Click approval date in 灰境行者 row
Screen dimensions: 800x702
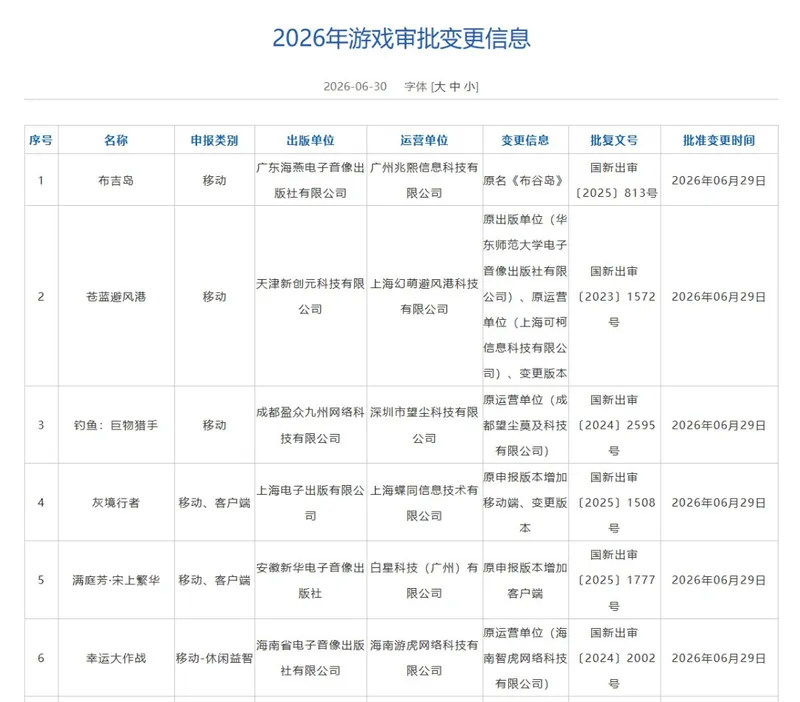[719, 503]
